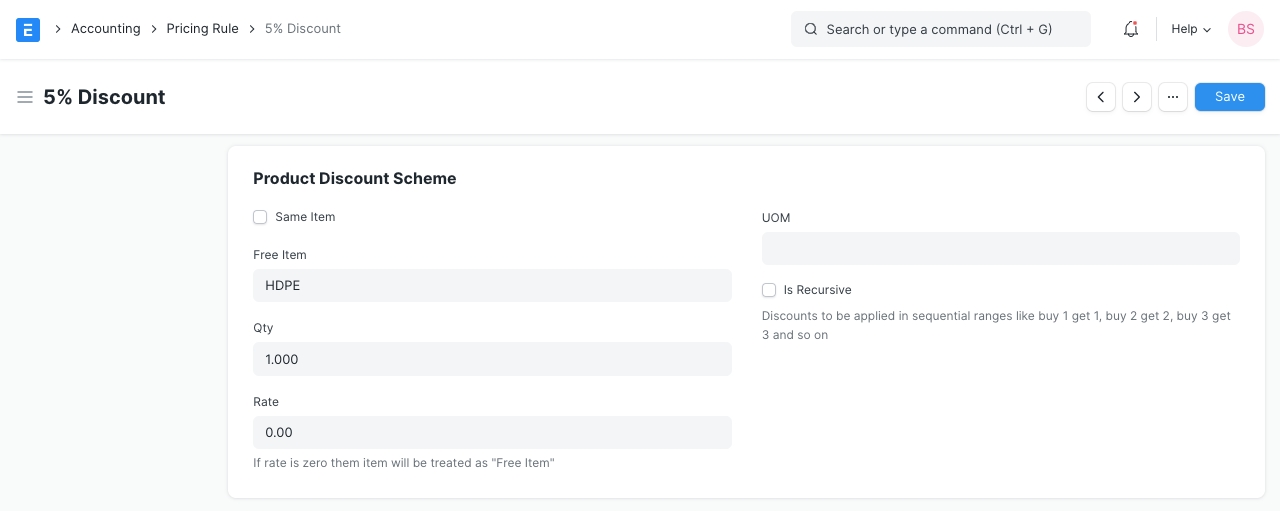Open the notifications bell icon

pyautogui.click(x=1131, y=29)
